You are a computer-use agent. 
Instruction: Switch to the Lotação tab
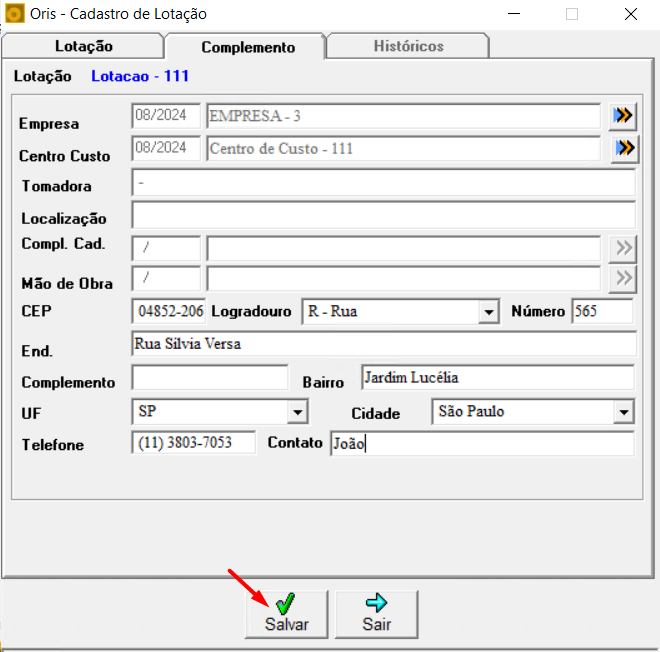coord(83,46)
